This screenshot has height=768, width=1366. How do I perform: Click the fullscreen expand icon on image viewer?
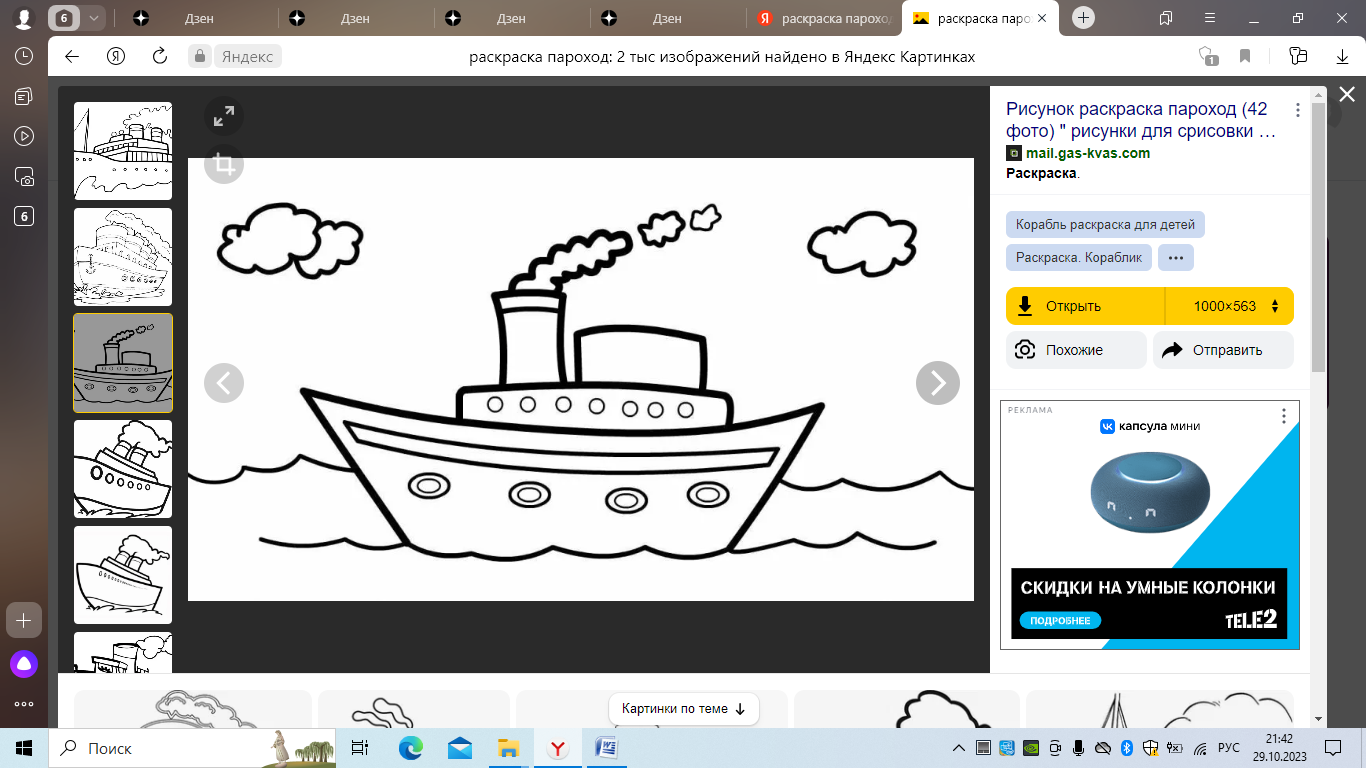tap(224, 117)
